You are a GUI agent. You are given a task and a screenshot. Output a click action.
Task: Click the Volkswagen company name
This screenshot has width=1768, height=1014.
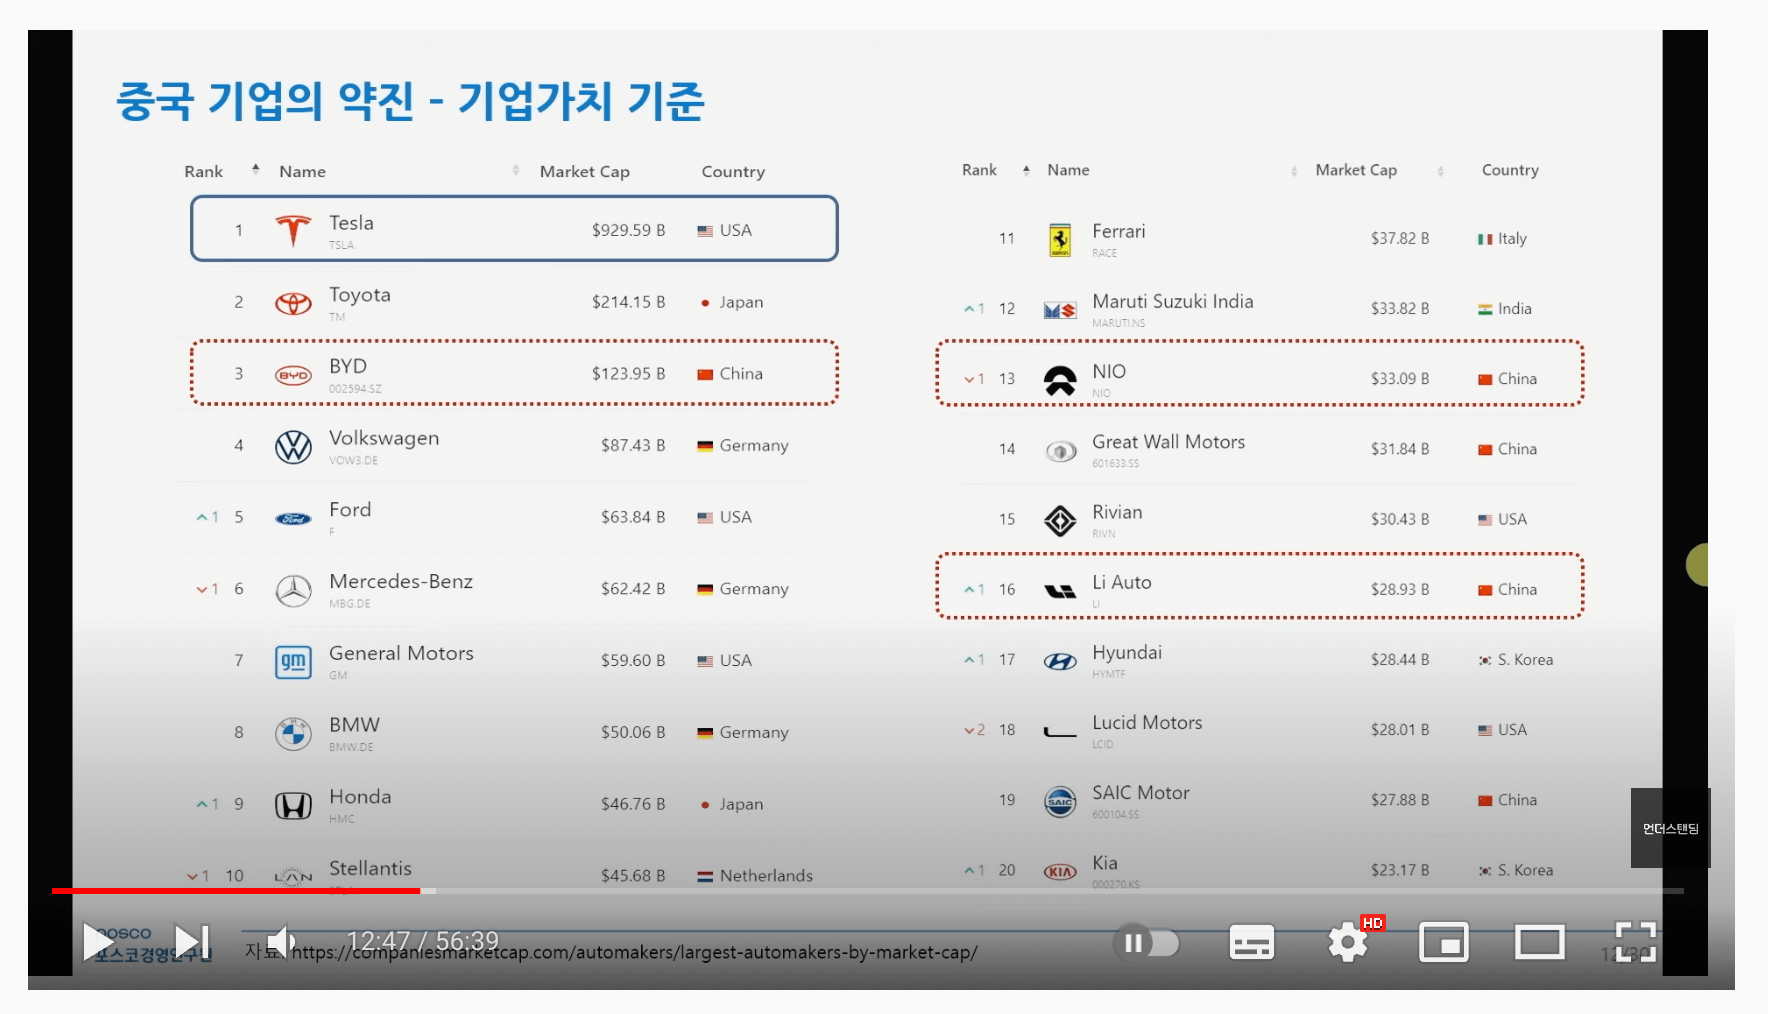click(x=384, y=438)
